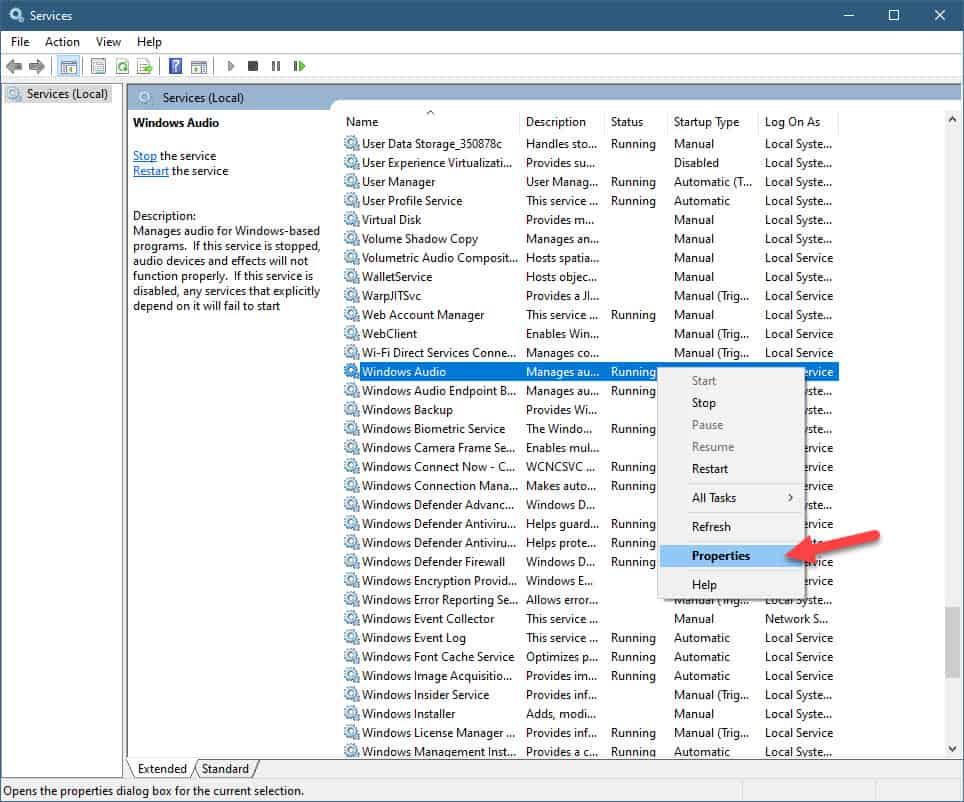The image size is (964, 802).
Task: Open the Help menu in menu bar
Action: click(x=149, y=42)
